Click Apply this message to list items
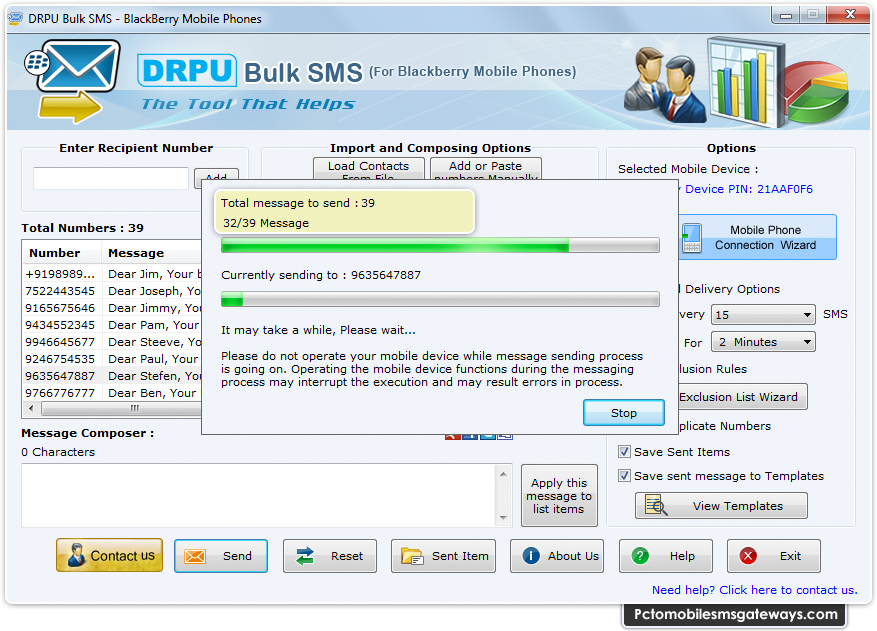The height and width of the screenshot is (631, 877). pyautogui.click(x=559, y=496)
